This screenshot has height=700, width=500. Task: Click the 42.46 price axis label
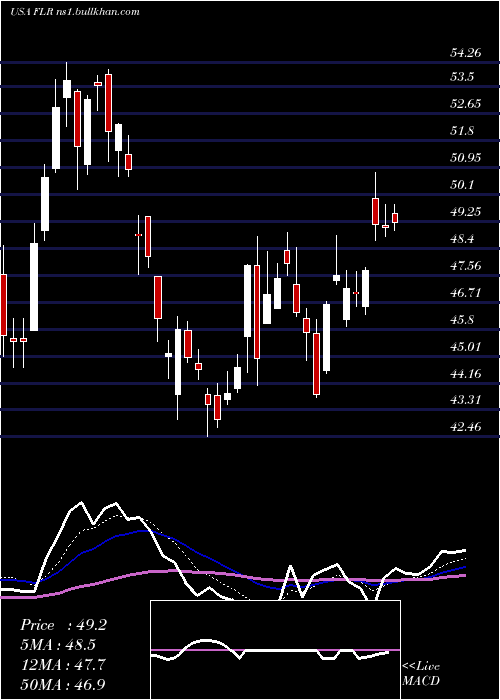[466, 427]
